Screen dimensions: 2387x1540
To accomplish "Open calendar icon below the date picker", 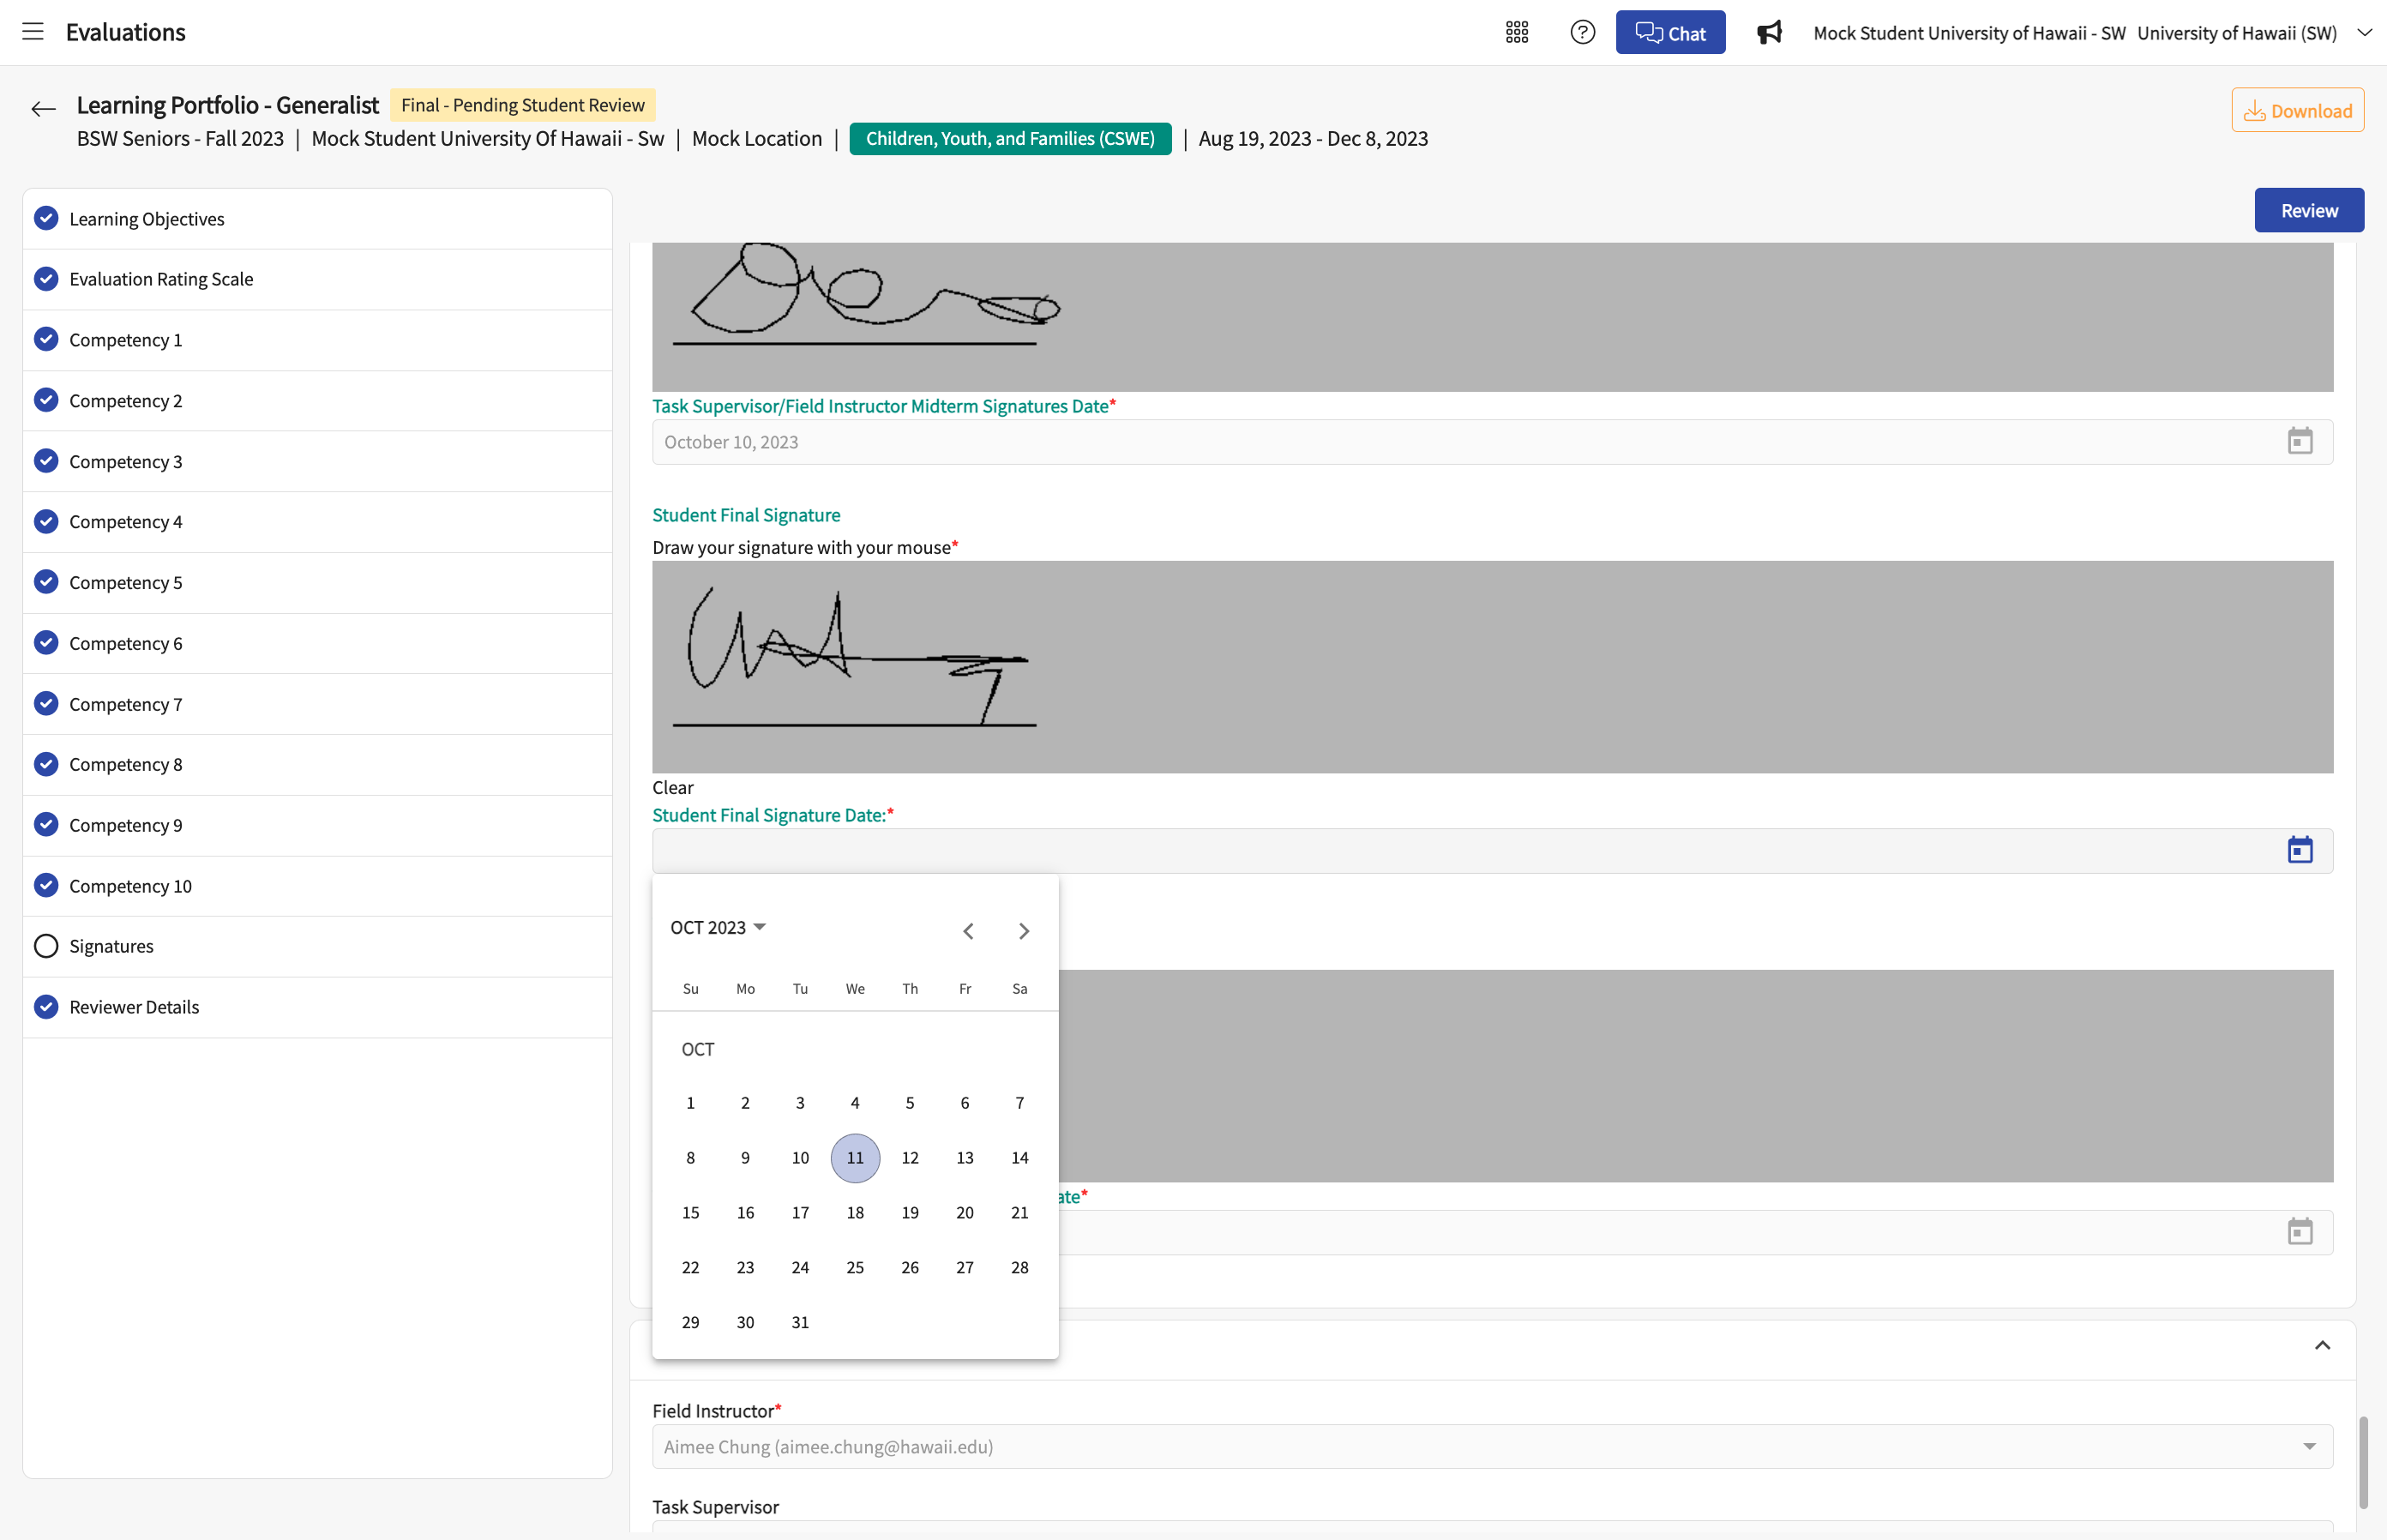I will tap(2299, 1231).
